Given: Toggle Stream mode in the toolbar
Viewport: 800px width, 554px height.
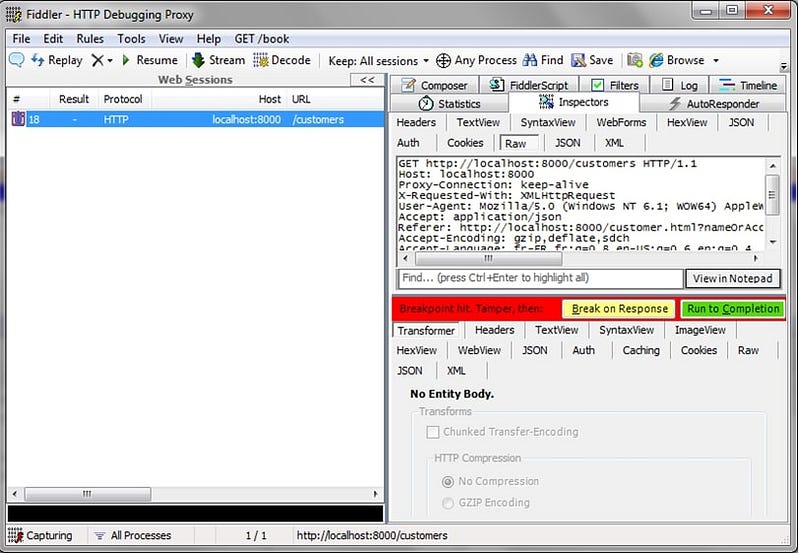Looking at the screenshot, I should [x=218, y=60].
